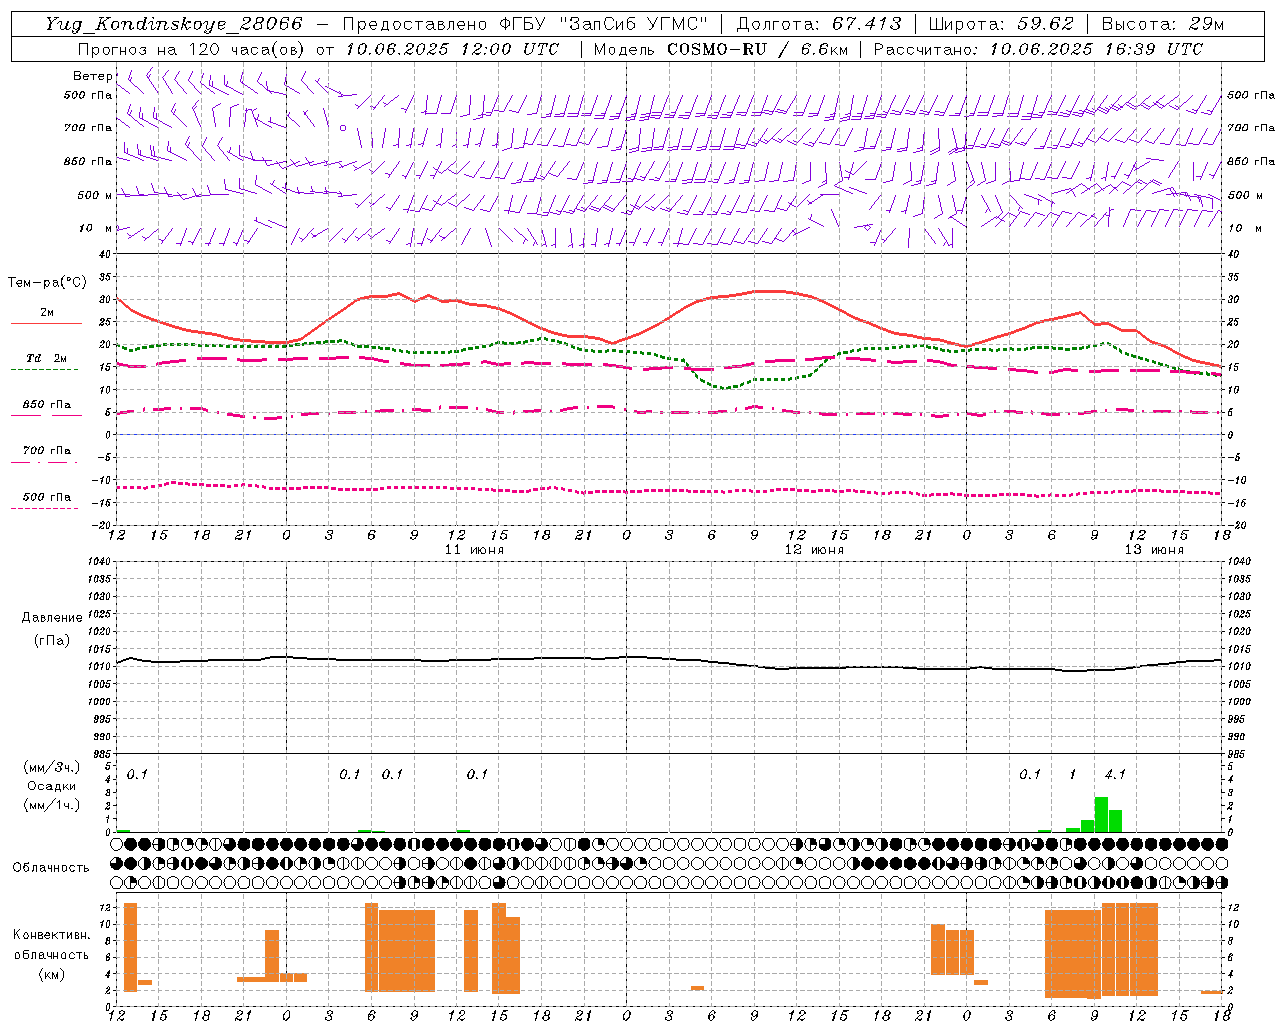1280x1024 pixels.
Task: Click the station title Yug_Kondinskoye_28066
Action: click(173, 24)
